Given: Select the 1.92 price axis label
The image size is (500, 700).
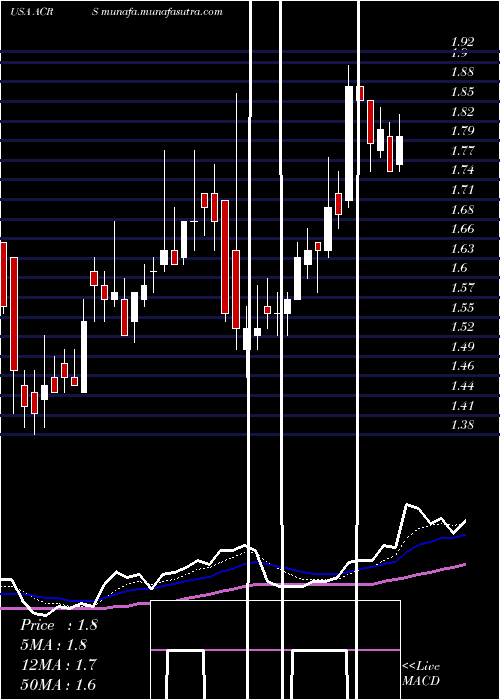Looking at the screenshot, I should pos(462,42).
